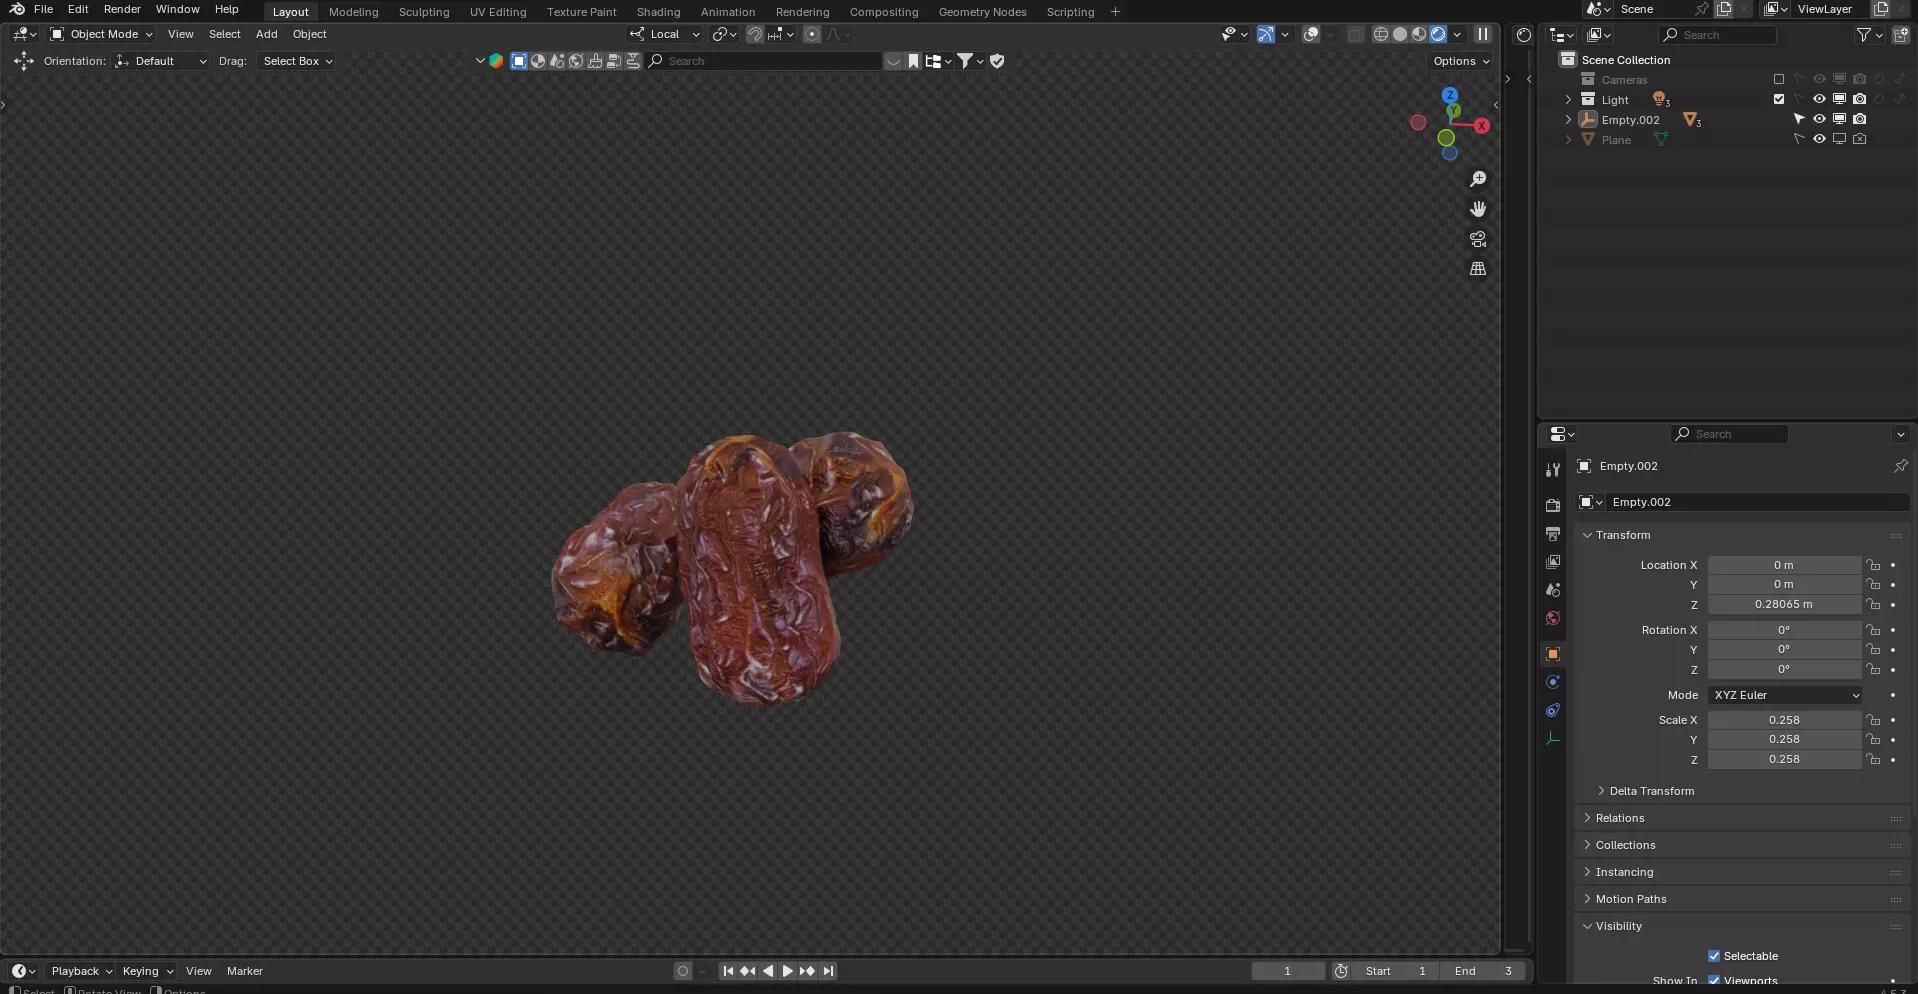Image resolution: width=1918 pixels, height=994 pixels.
Task: Select rendered viewport shading
Action: 1438,34
